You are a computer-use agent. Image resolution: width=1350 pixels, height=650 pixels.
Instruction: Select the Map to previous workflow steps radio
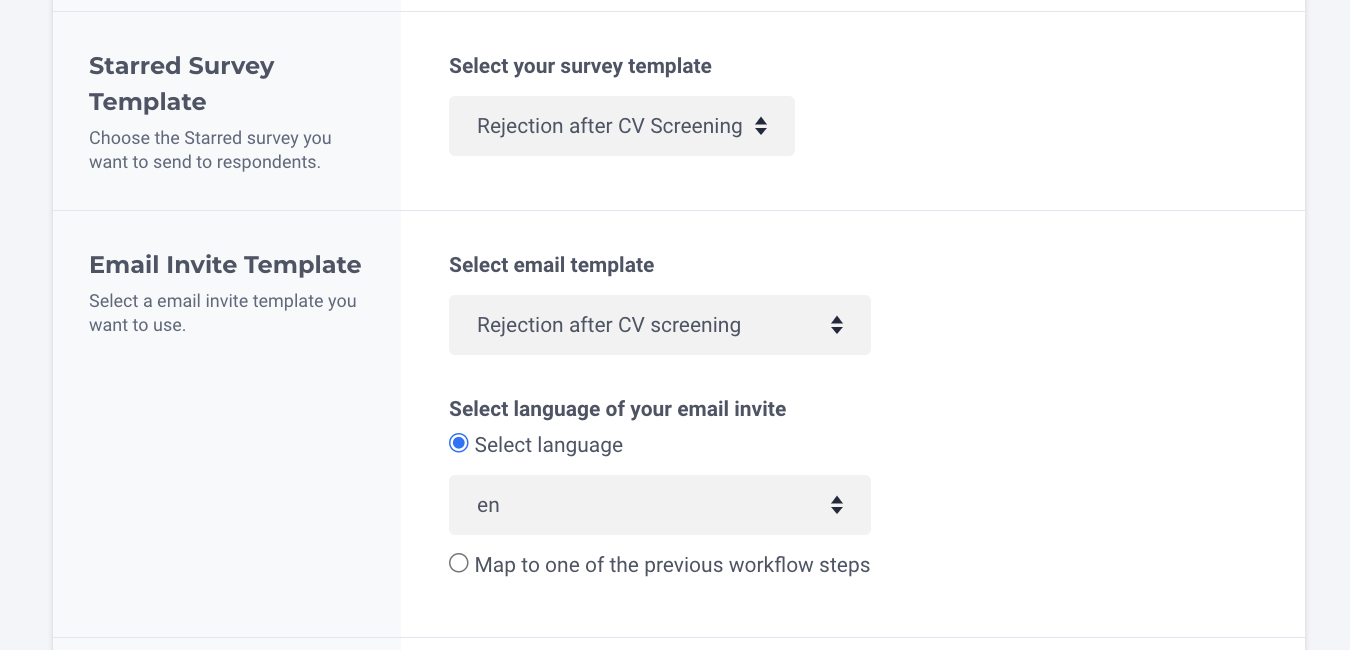click(x=459, y=563)
